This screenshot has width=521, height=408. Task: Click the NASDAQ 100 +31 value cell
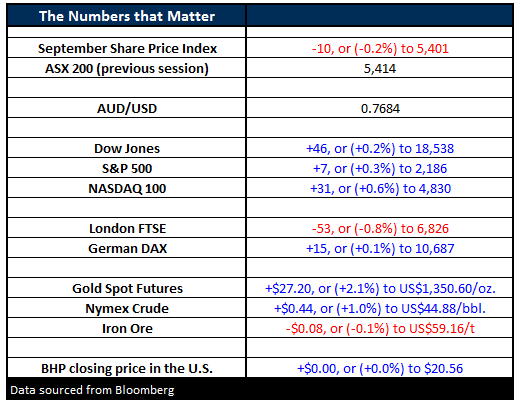point(379,188)
